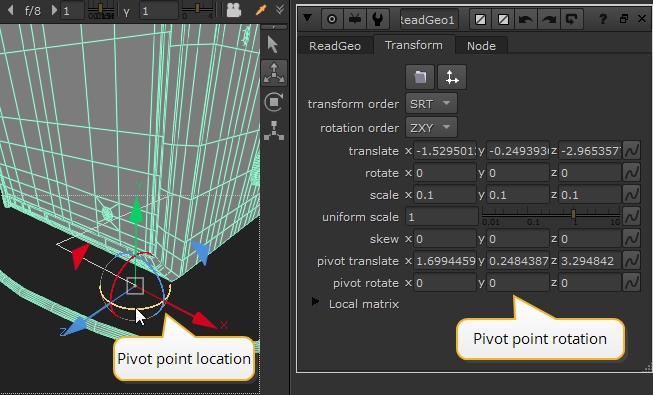
Task: Activate the rotate manipulator tool
Action: 274,102
